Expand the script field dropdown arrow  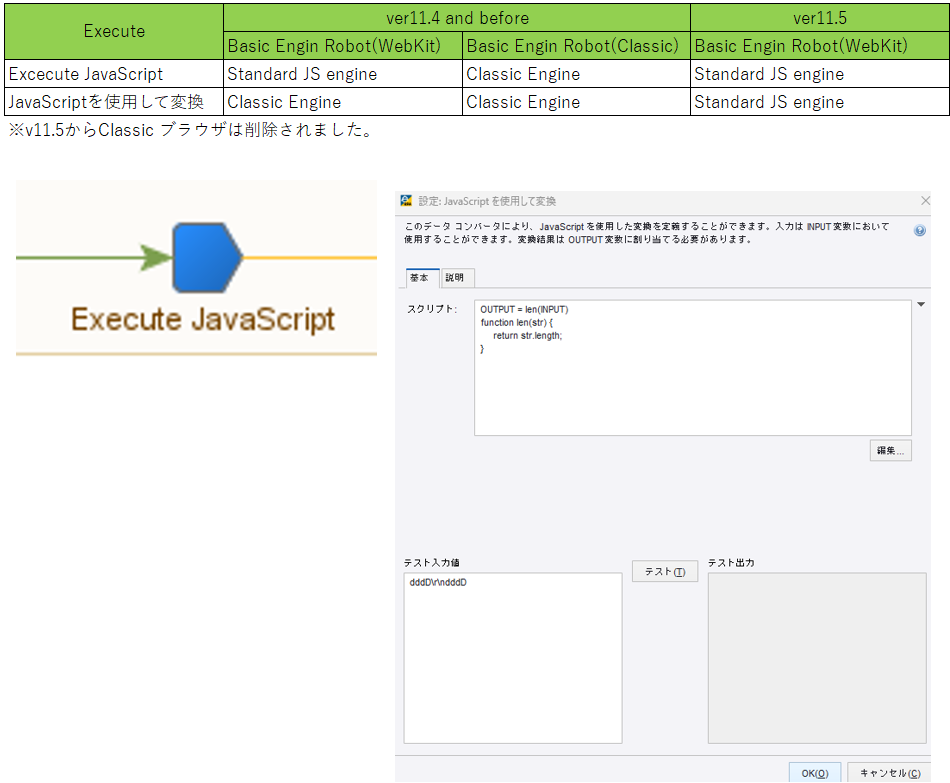[x=921, y=305]
